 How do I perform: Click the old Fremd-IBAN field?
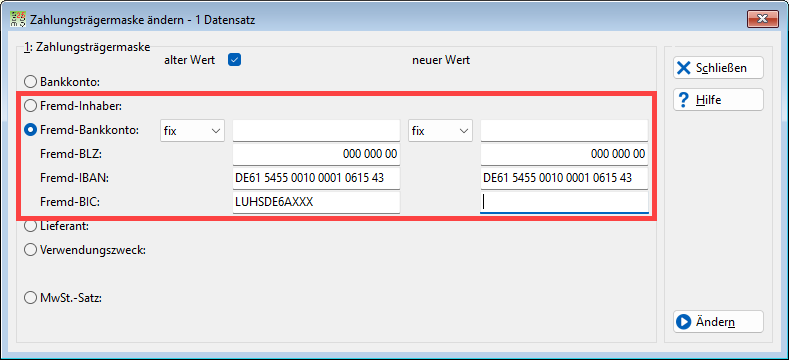[x=317, y=178]
